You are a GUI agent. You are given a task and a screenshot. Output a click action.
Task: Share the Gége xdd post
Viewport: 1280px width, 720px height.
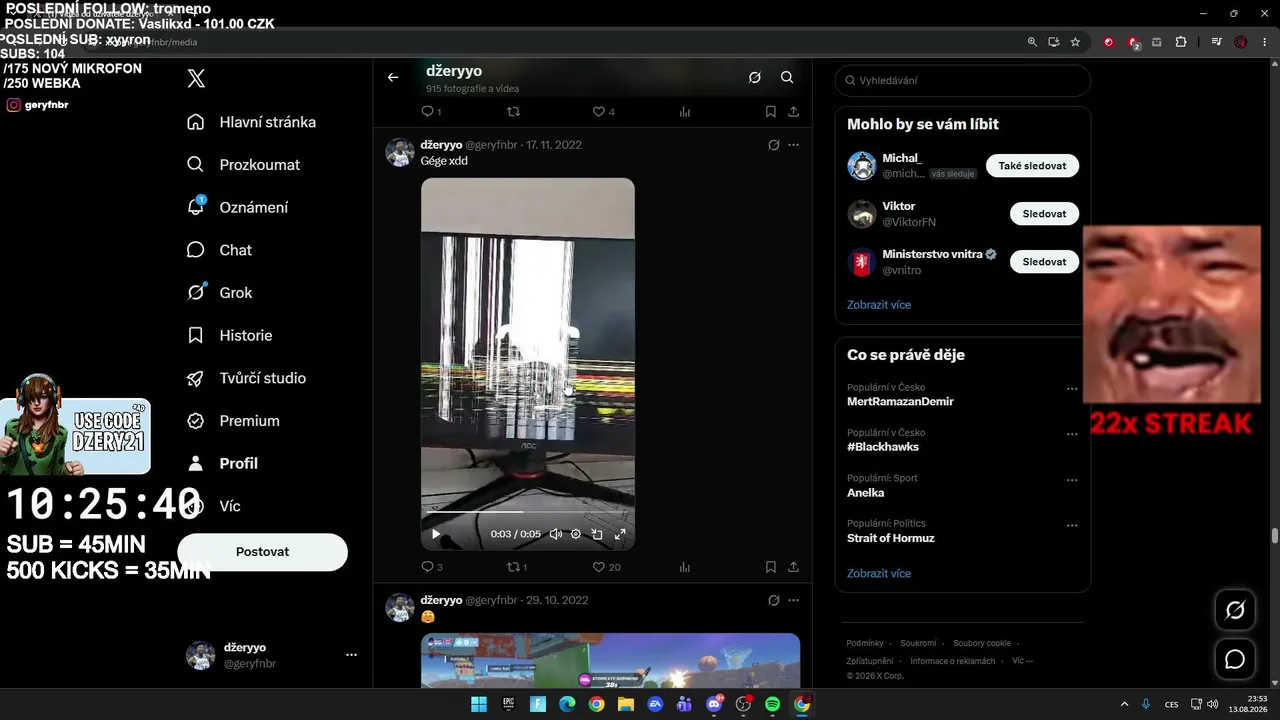(793, 567)
